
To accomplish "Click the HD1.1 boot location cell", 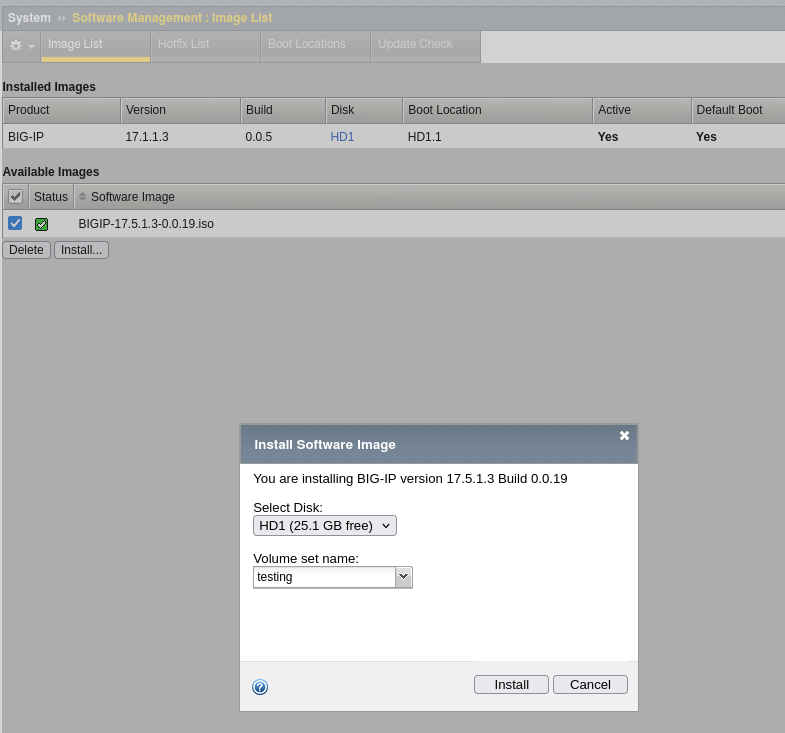I will tap(425, 137).
